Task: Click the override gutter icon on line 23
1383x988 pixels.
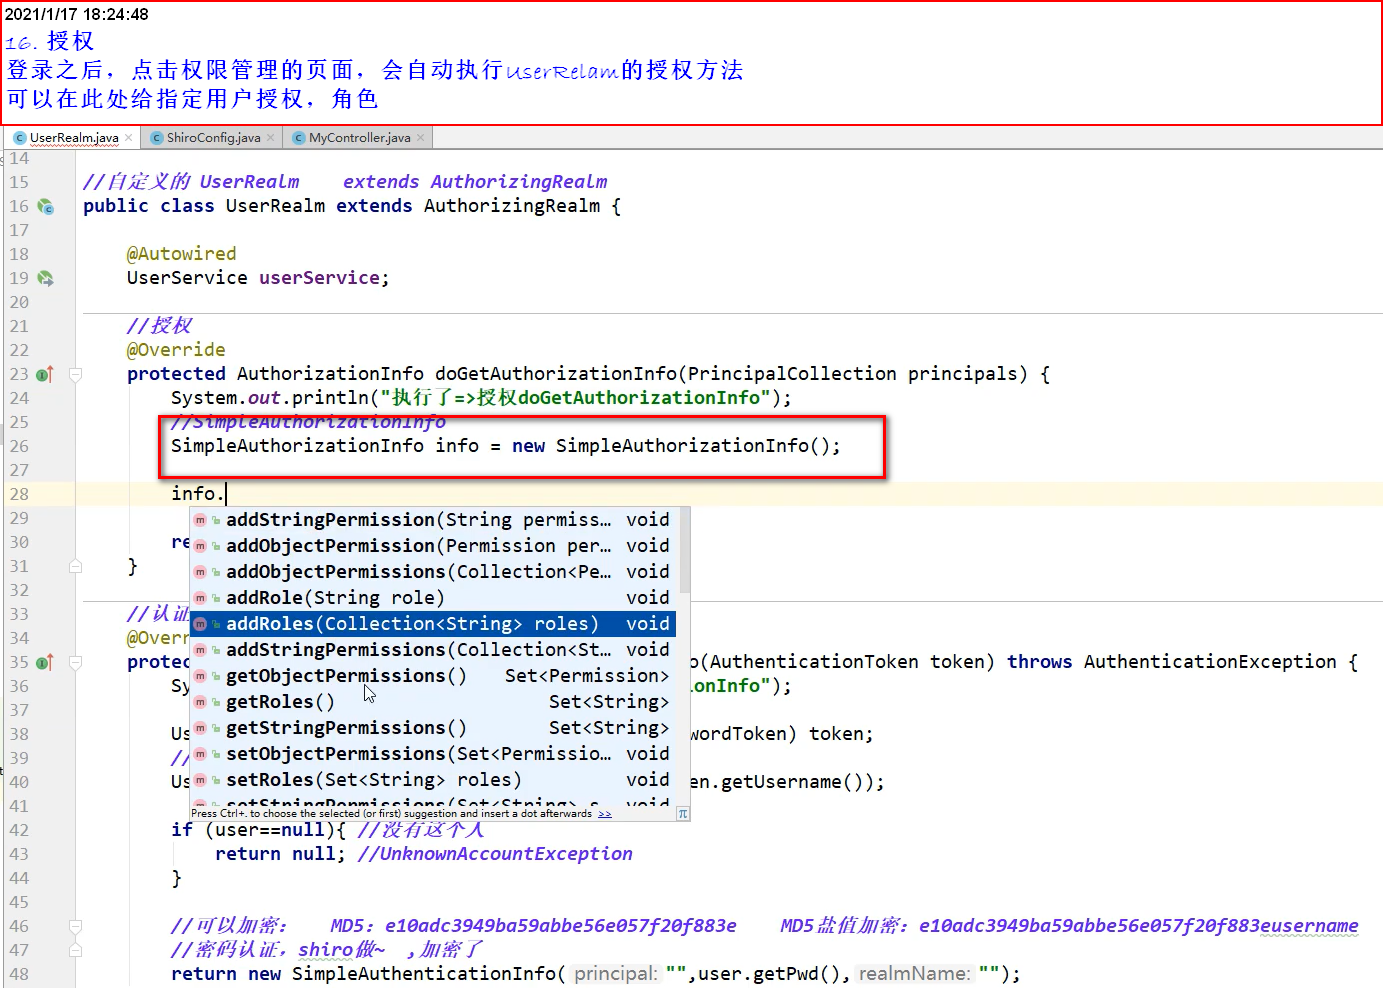Action: point(45,374)
